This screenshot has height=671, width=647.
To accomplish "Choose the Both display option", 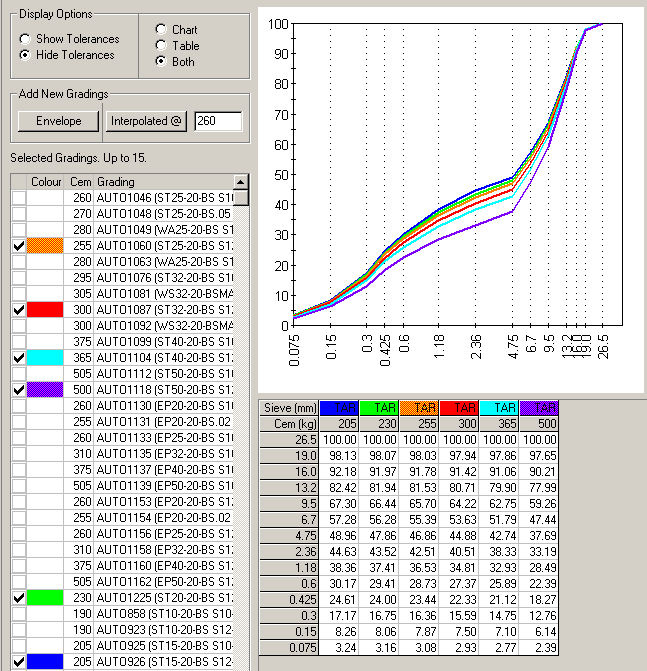I will coord(161,62).
